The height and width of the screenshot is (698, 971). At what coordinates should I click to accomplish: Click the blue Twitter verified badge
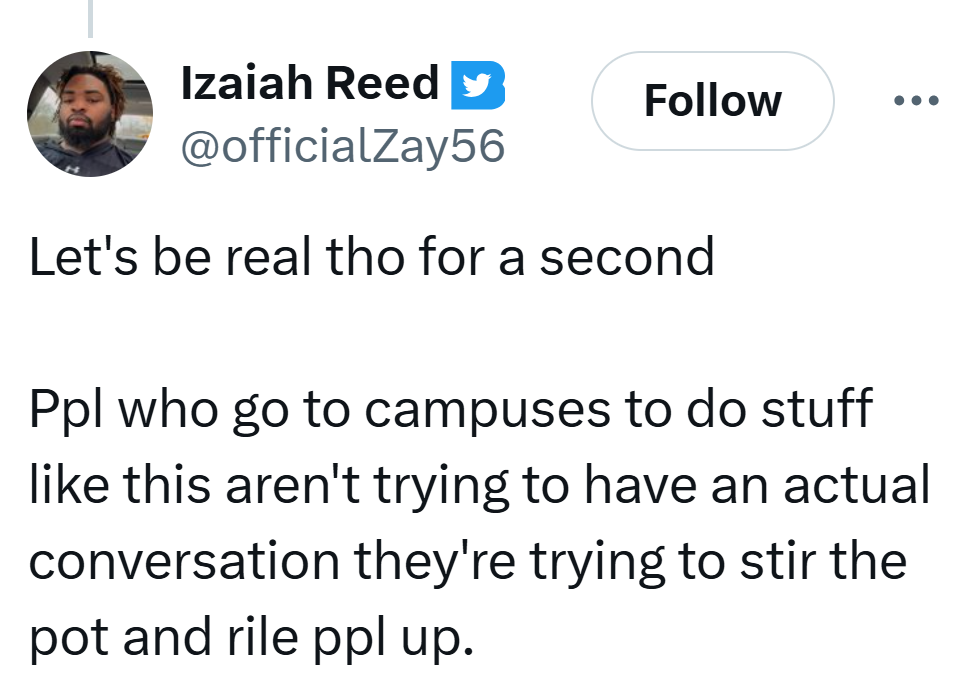479,84
